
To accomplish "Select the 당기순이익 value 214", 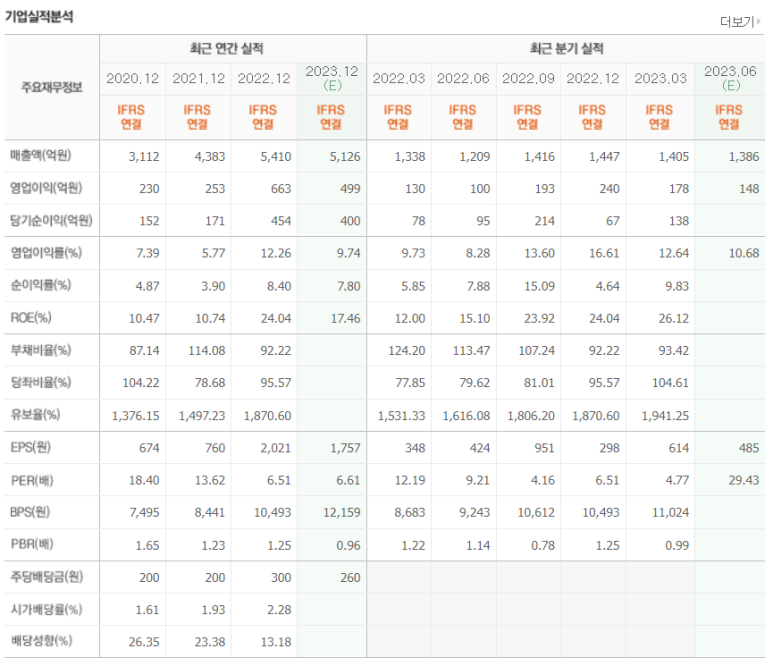I will click(x=545, y=221).
